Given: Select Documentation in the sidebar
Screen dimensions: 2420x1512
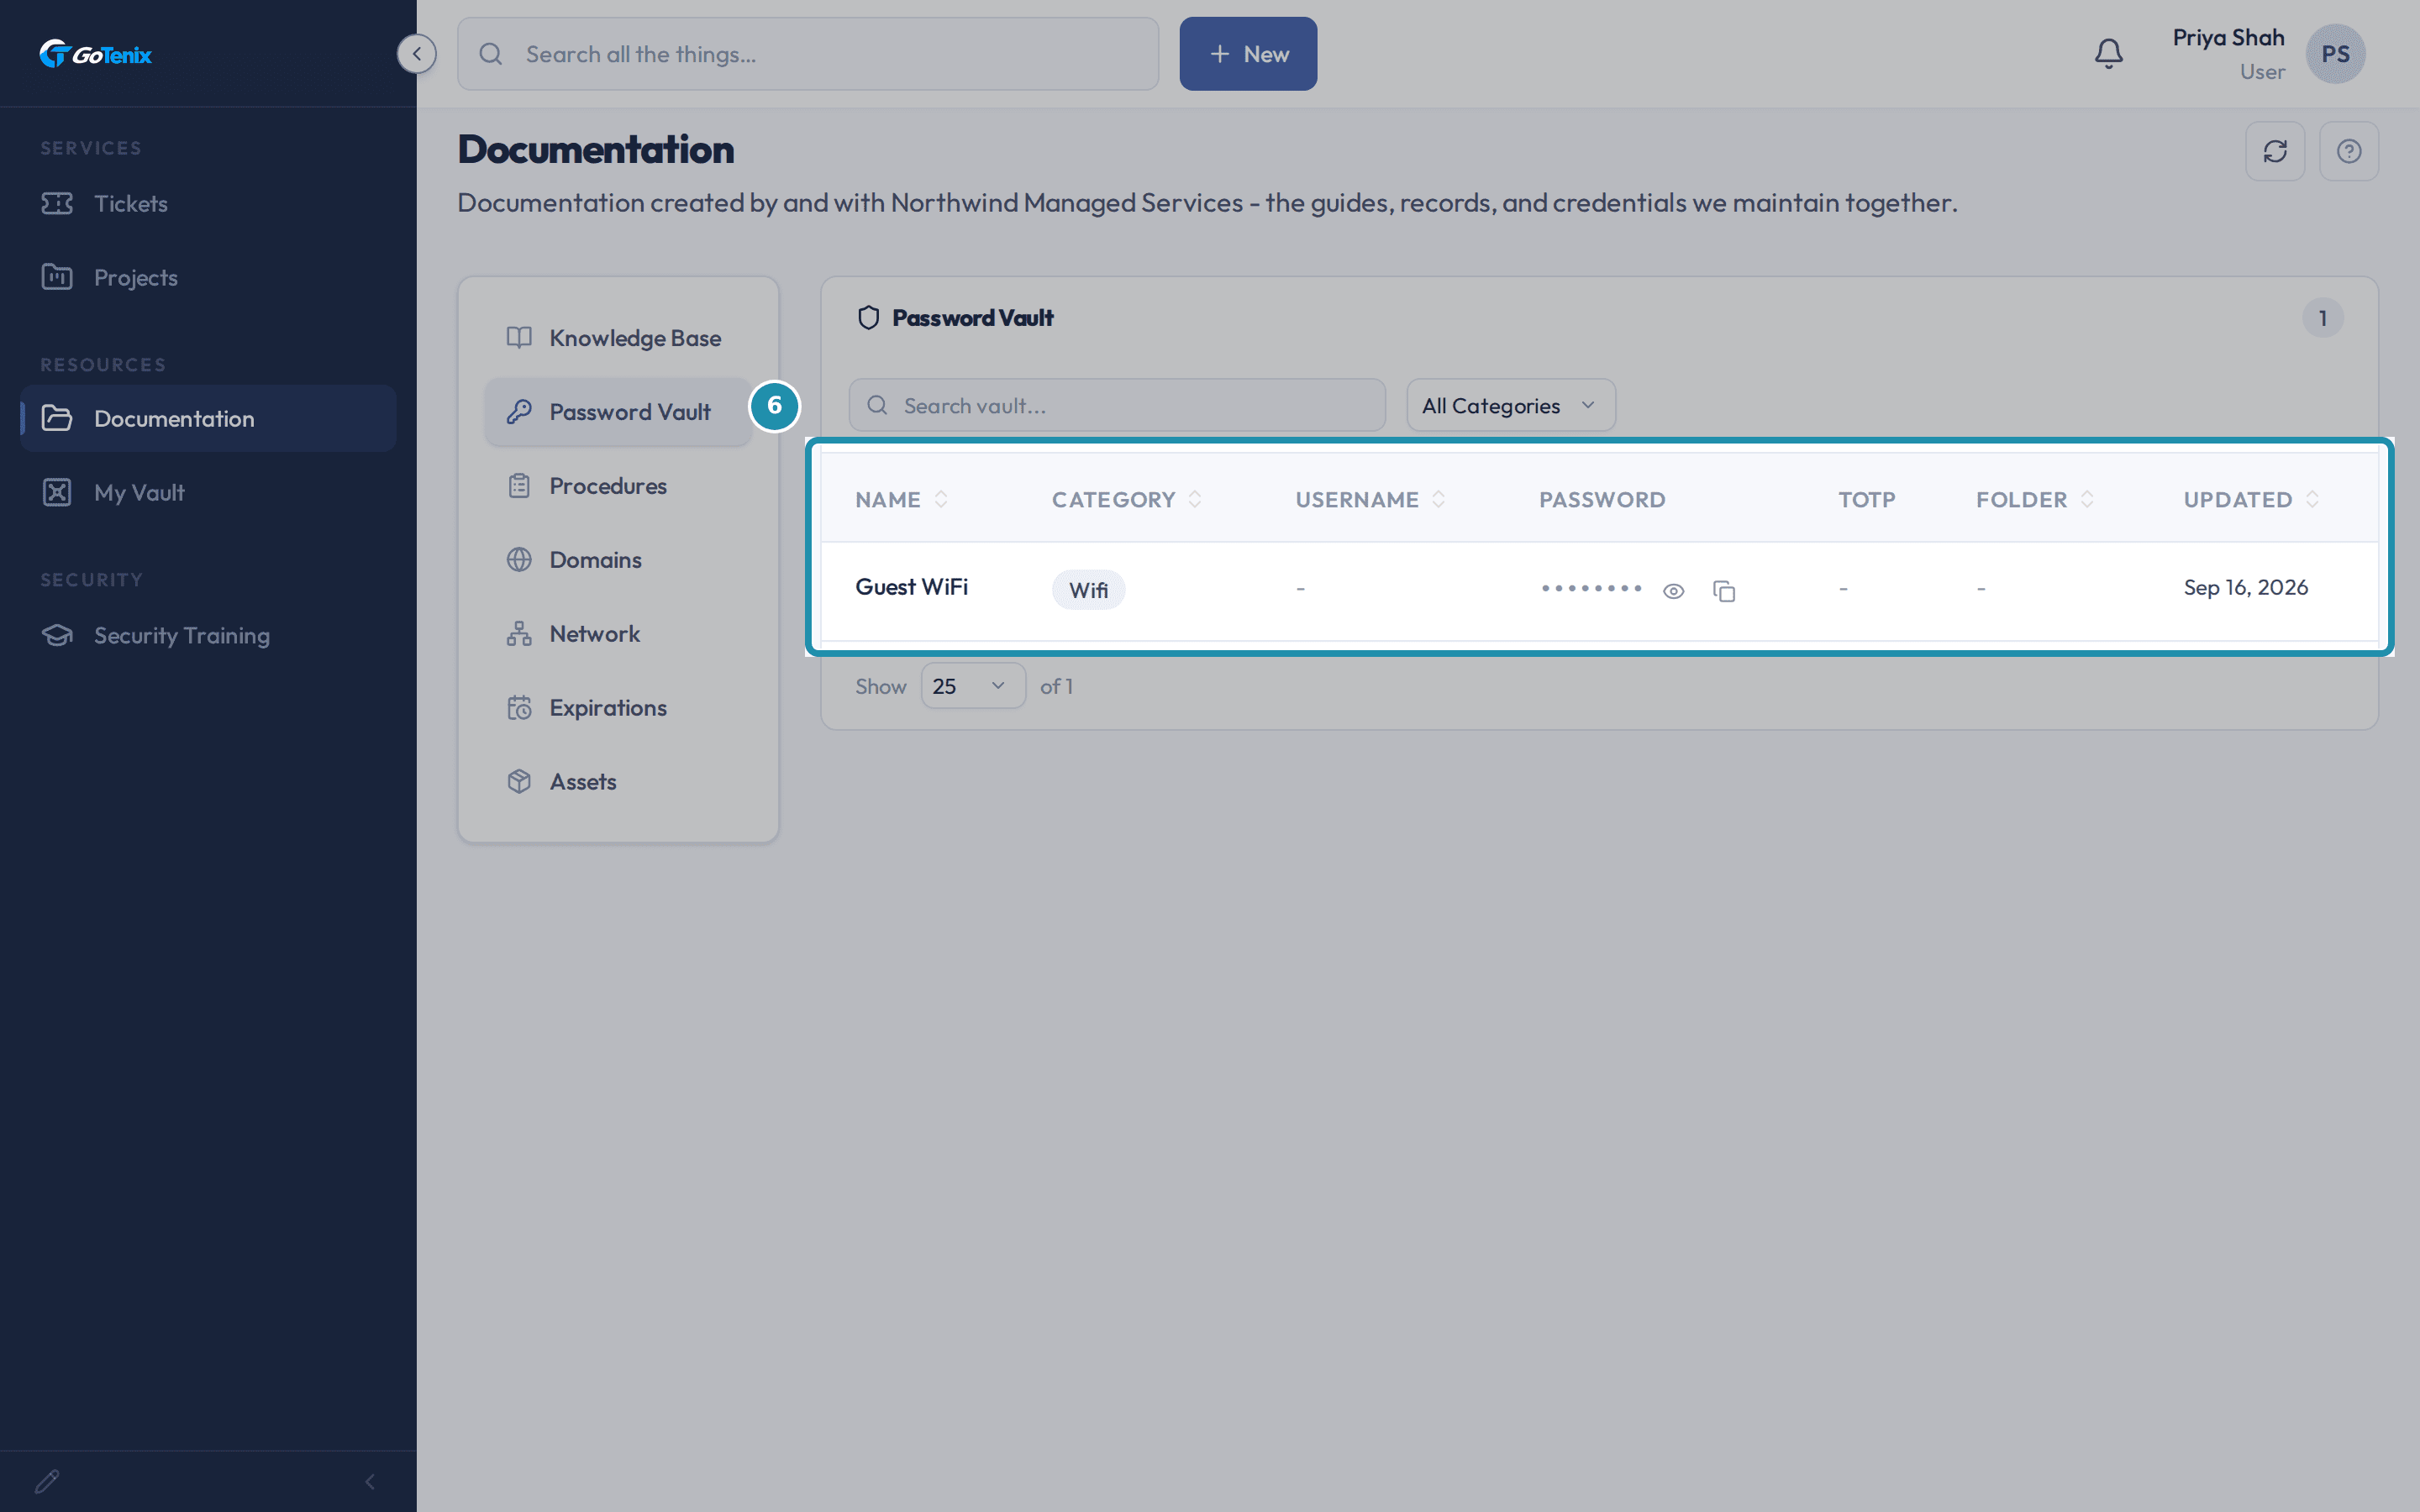Looking at the screenshot, I should tap(208, 418).
